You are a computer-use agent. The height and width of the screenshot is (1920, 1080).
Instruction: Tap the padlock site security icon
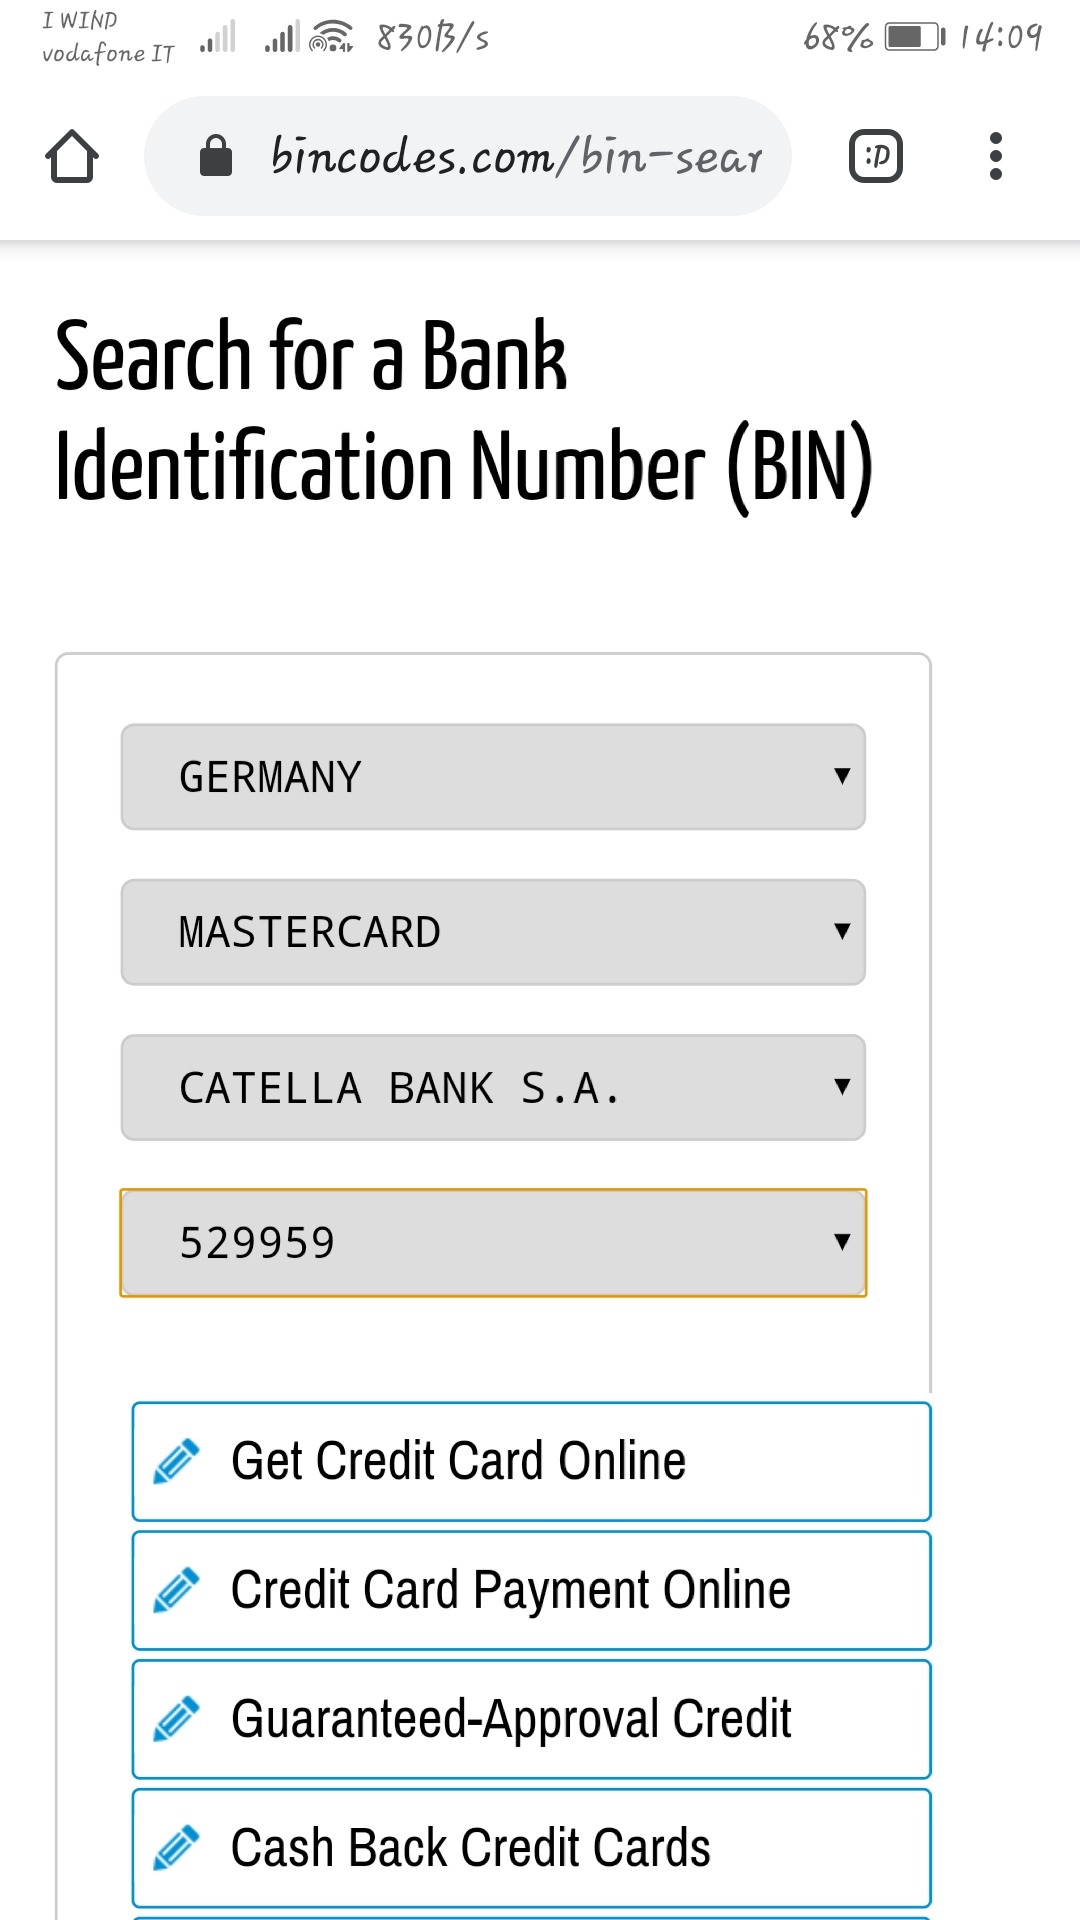[x=216, y=156]
